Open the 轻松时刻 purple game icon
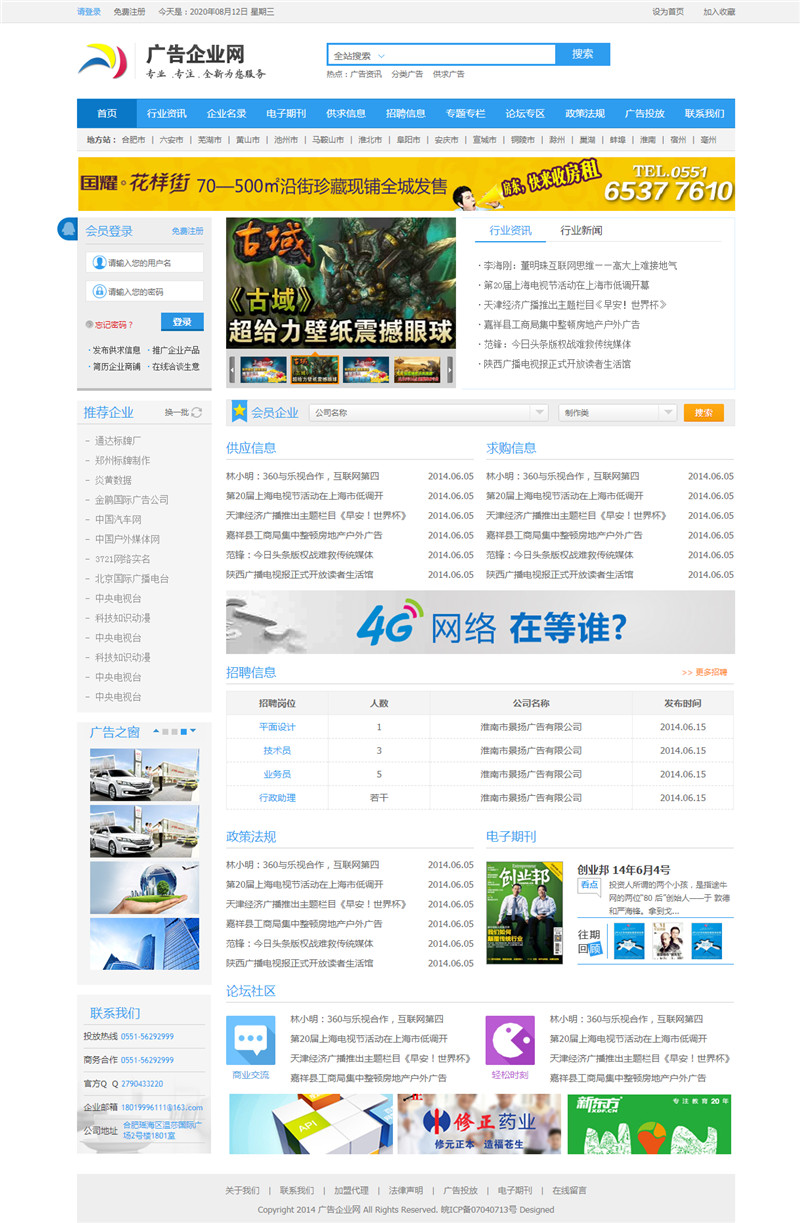 click(510, 1041)
